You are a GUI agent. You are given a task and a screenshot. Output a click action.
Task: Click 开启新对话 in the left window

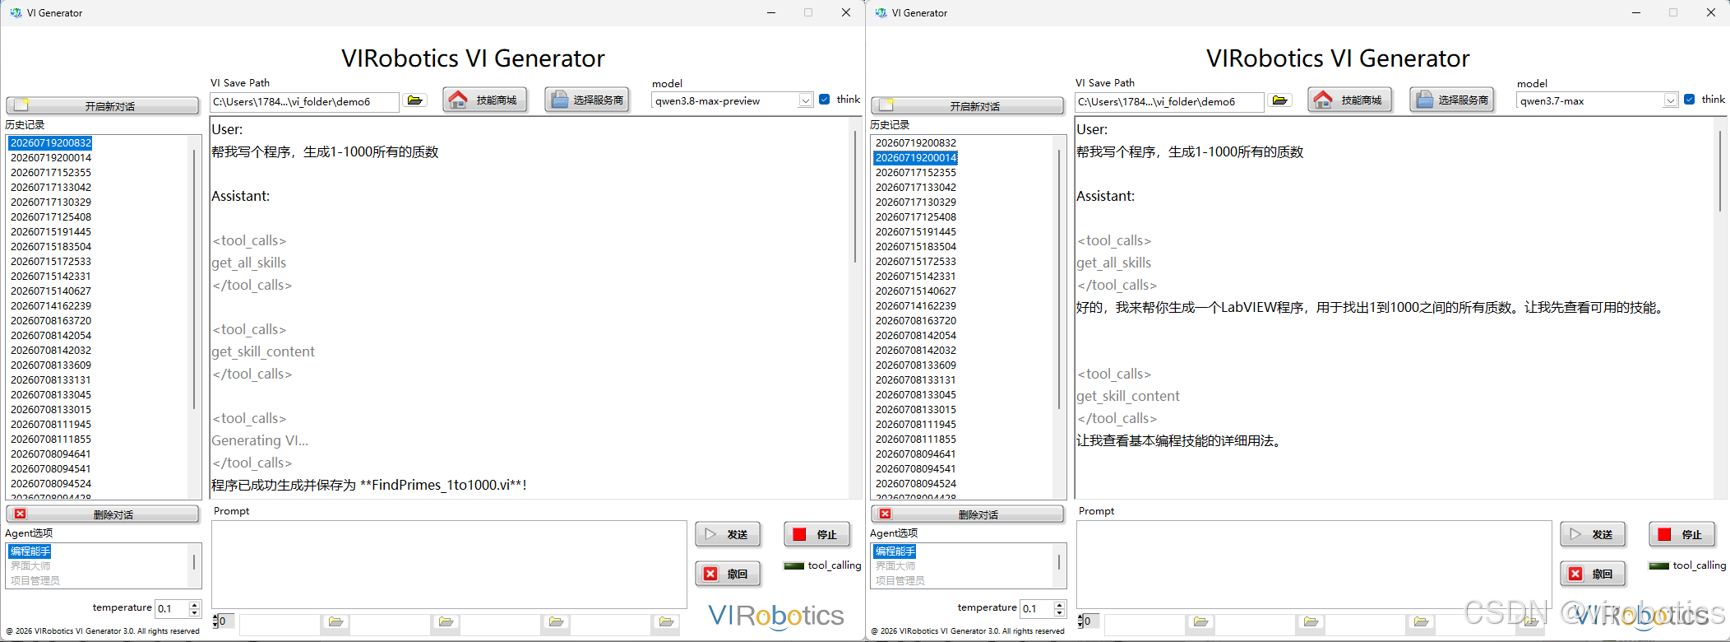102,105
